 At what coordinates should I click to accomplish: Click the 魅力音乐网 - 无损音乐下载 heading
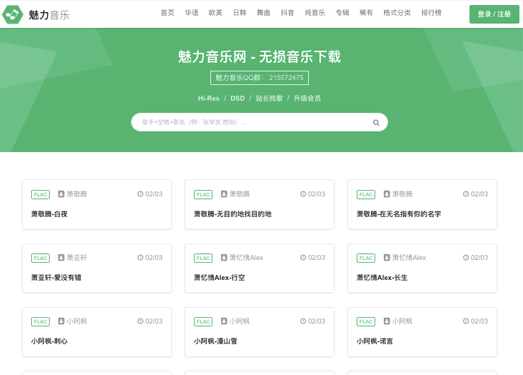[259, 57]
